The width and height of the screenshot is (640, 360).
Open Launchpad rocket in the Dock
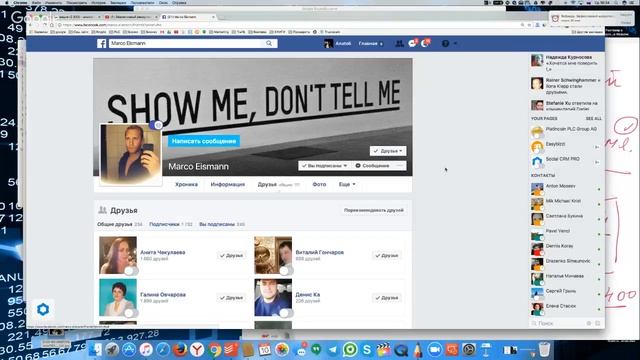click(x=112, y=350)
